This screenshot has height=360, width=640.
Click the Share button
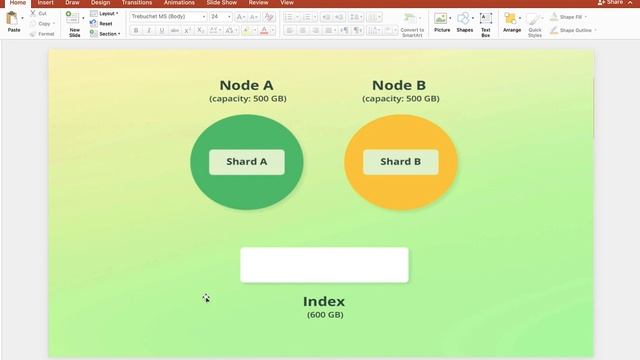(610, 2)
